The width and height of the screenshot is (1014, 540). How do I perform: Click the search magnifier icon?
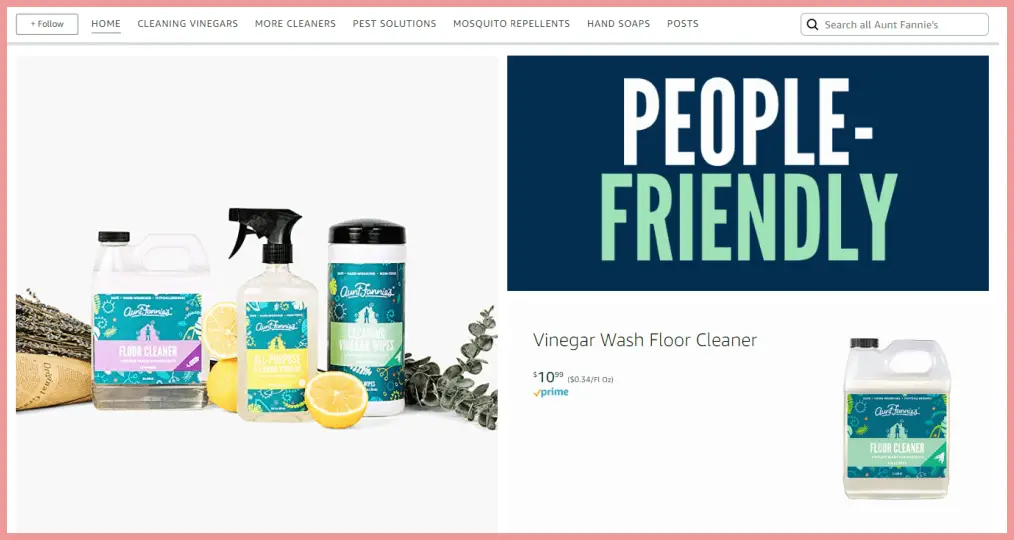[812, 25]
